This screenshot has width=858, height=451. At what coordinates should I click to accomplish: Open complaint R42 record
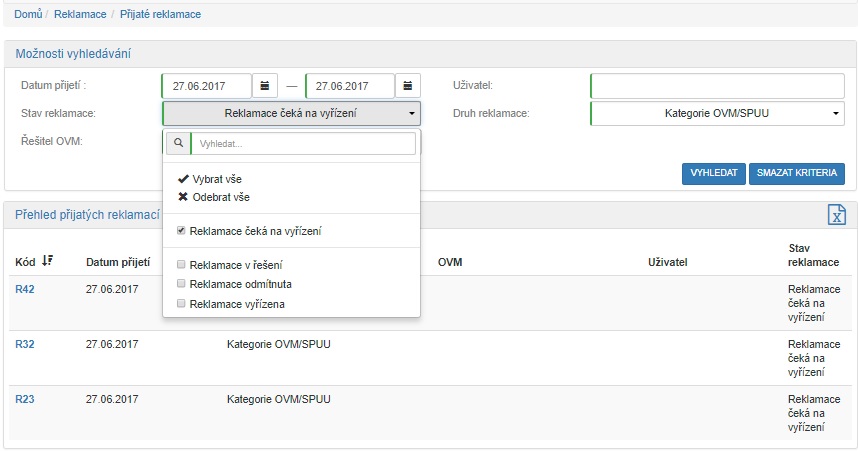click(x=25, y=289)
